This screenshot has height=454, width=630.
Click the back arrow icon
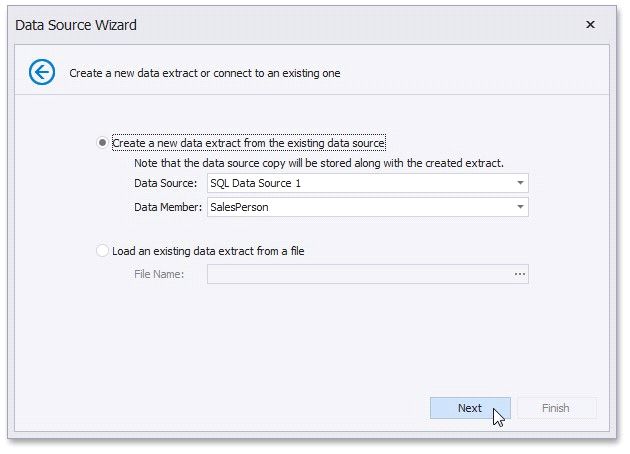[42, 72]
